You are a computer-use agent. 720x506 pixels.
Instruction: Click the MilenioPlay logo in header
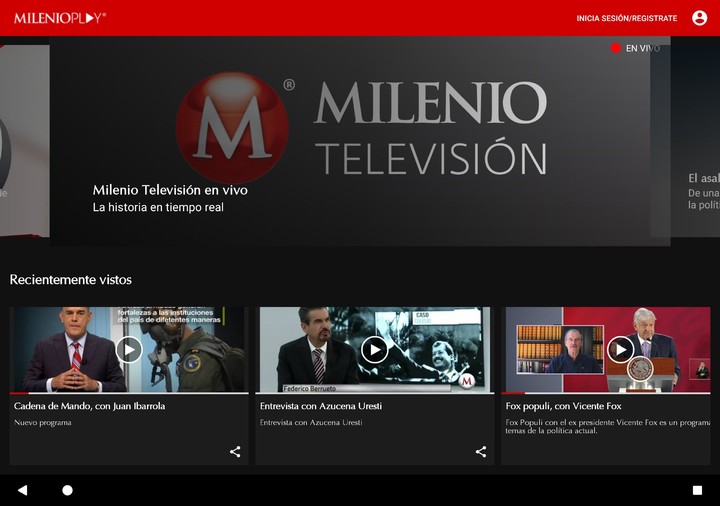(60, 18)
